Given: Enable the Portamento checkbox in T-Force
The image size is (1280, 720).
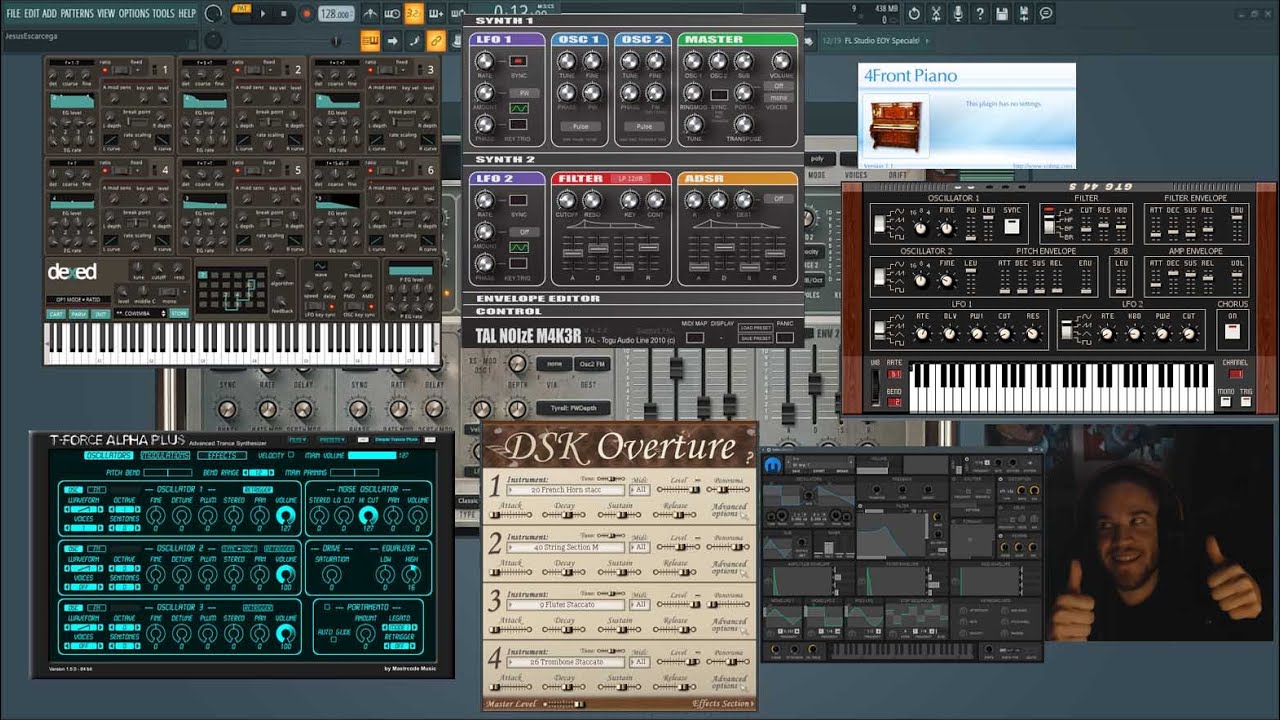Looking at the screenshot, I should (327, 607).
